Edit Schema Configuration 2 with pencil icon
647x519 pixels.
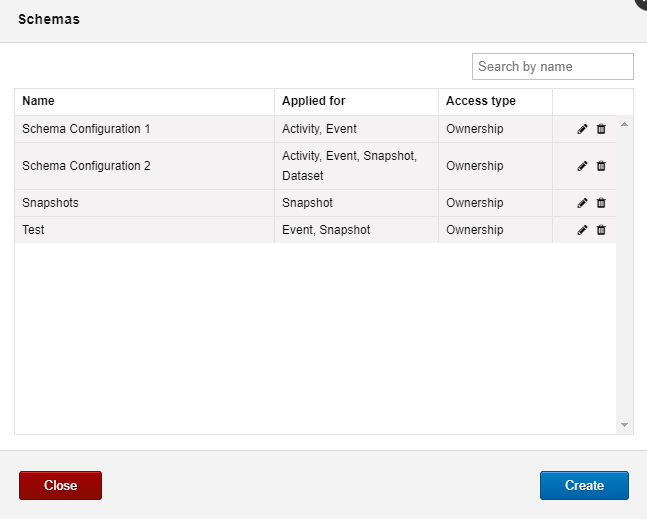pos(582,166)
